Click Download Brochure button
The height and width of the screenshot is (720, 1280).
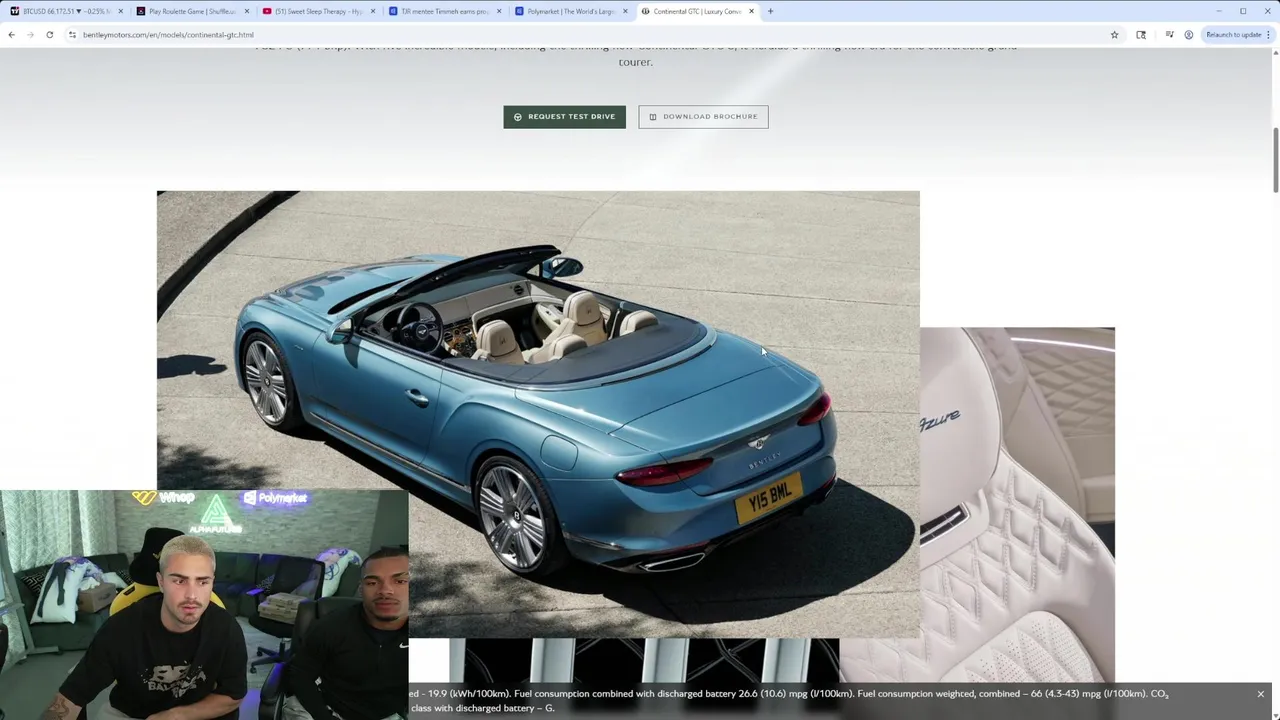click(x=703, y=117)
